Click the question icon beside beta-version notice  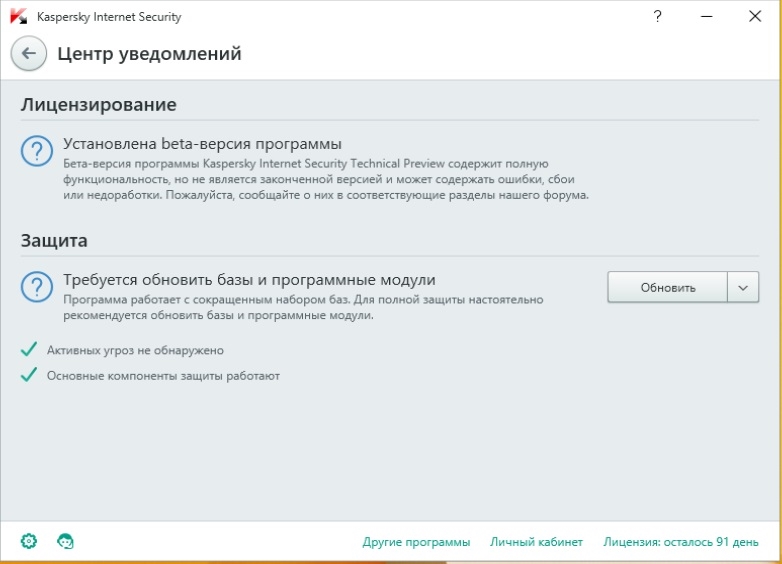36,151
